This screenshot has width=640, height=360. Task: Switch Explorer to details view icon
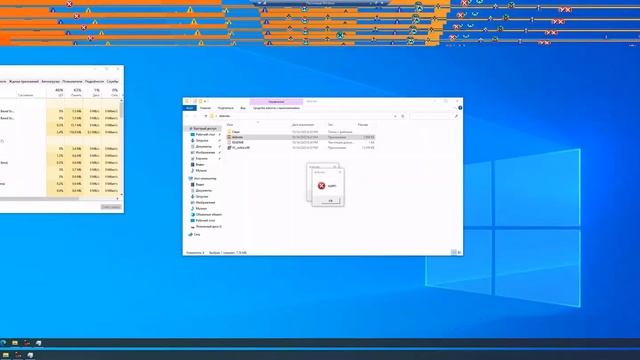pos(453,253)
